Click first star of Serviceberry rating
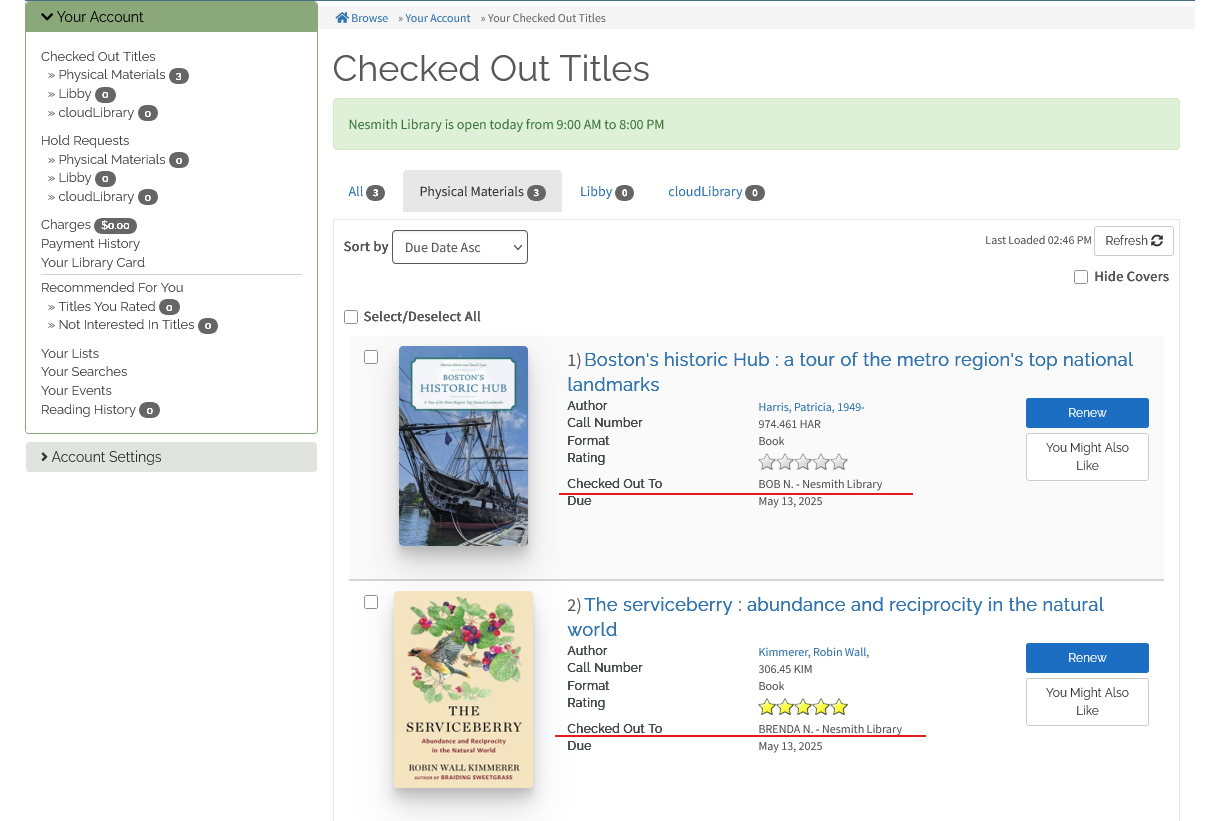This screenshot has height=821, width=1212. click(x=767, y=707)
